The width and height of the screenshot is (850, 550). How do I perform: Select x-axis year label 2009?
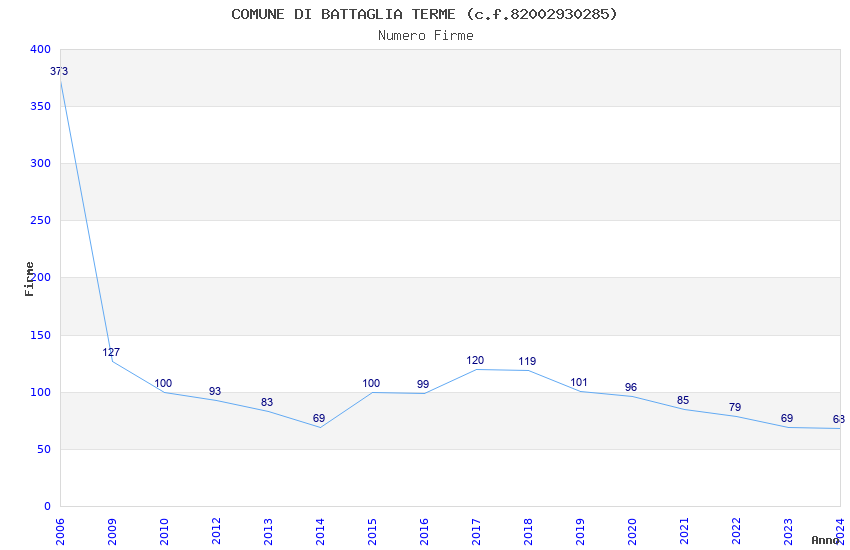tap(112, 531)
